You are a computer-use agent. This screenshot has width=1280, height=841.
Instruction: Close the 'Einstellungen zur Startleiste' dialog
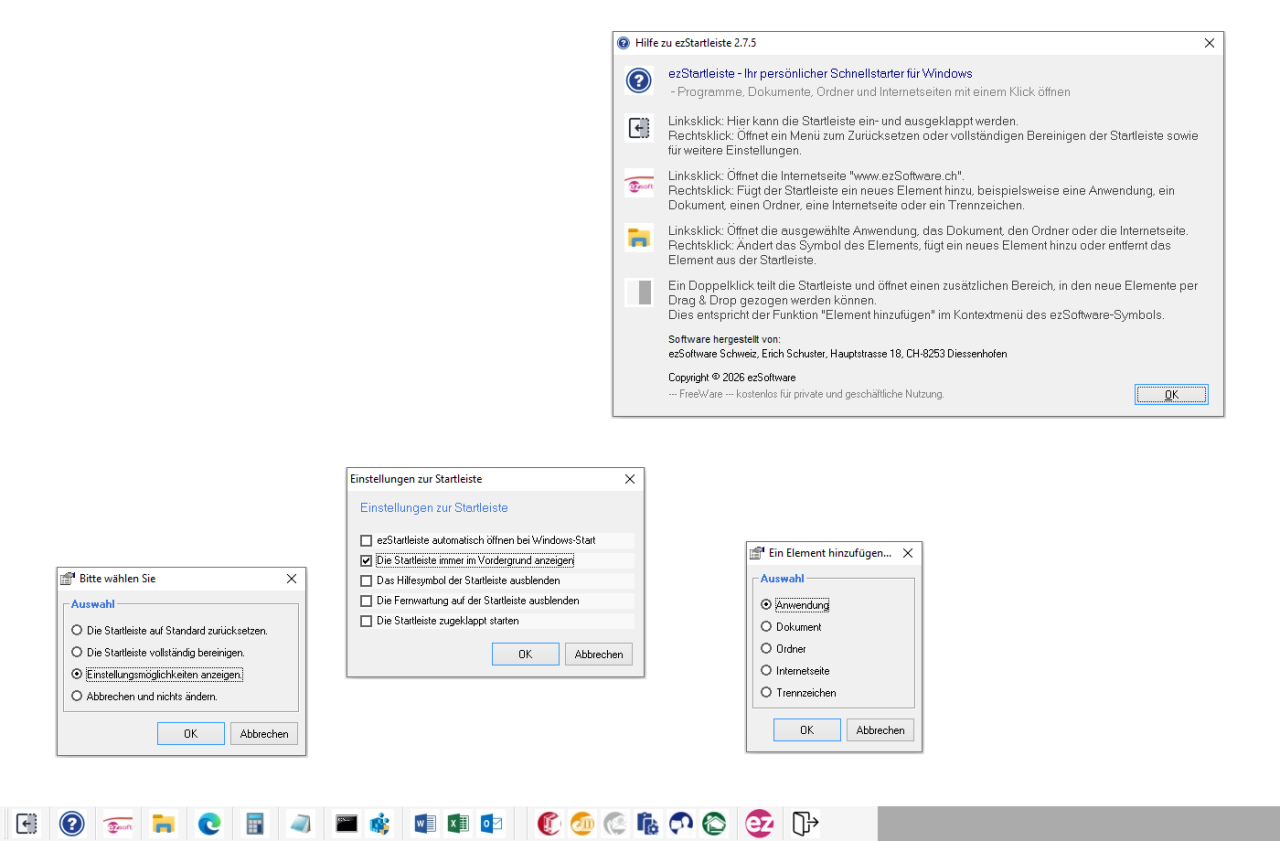coord(630,479)
